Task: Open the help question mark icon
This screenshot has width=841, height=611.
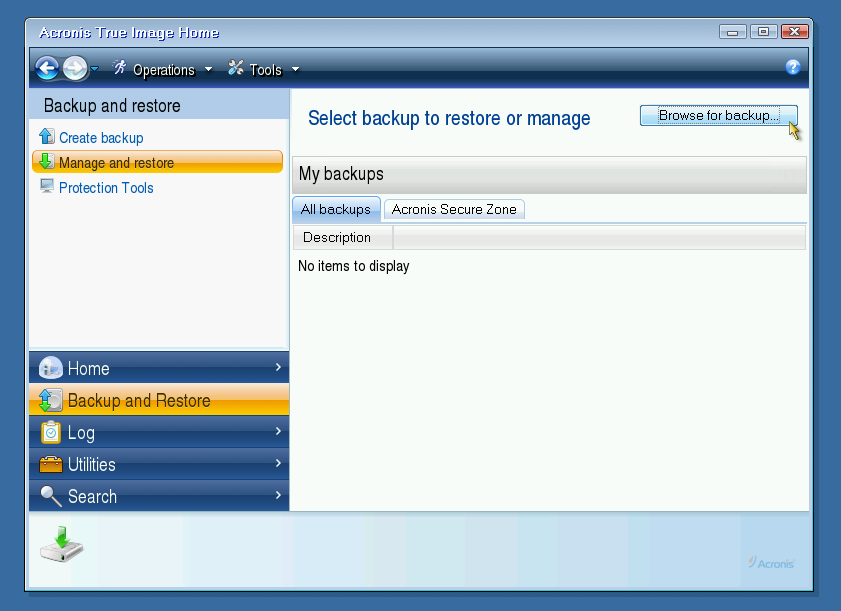Action: [x=793, y=67]
